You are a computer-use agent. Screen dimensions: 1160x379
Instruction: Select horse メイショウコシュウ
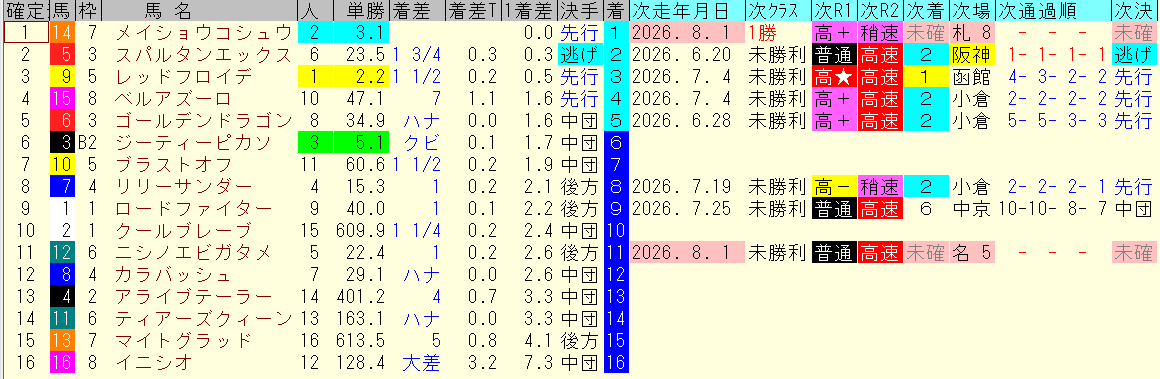[204, 32]
